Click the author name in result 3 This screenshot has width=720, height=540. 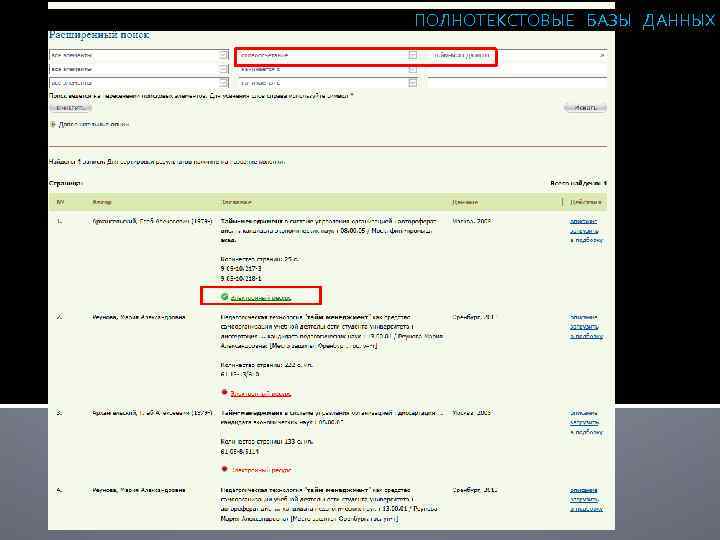pos(152,413)
